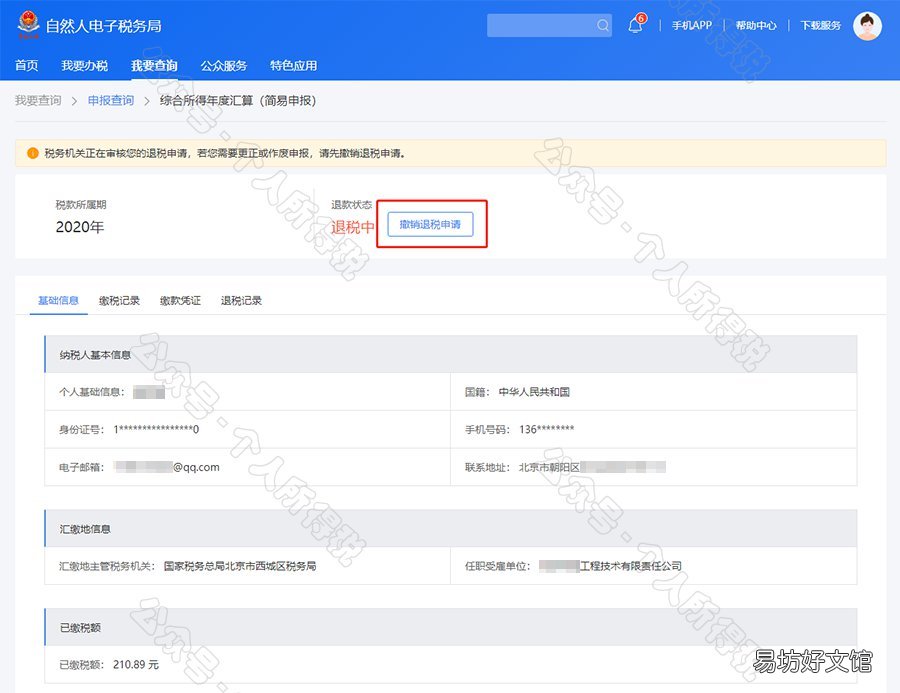Click 我要查询 breadcrumb
This screenshot has width=900, height=693.
click(x=38, y=100)
